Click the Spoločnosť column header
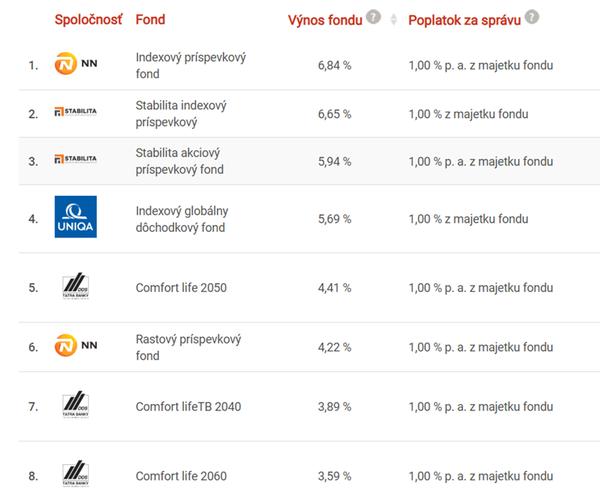Viewport: 600px width, 501px height. (87, 19)
